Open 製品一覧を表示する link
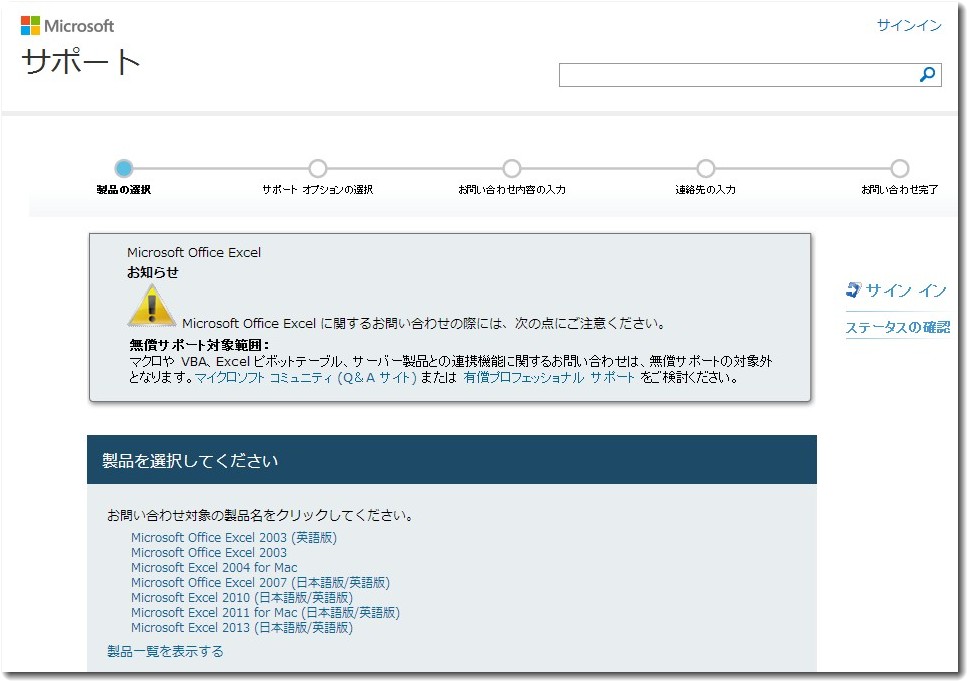The width and height of the screenshot is (967, 681). (165, 651)
